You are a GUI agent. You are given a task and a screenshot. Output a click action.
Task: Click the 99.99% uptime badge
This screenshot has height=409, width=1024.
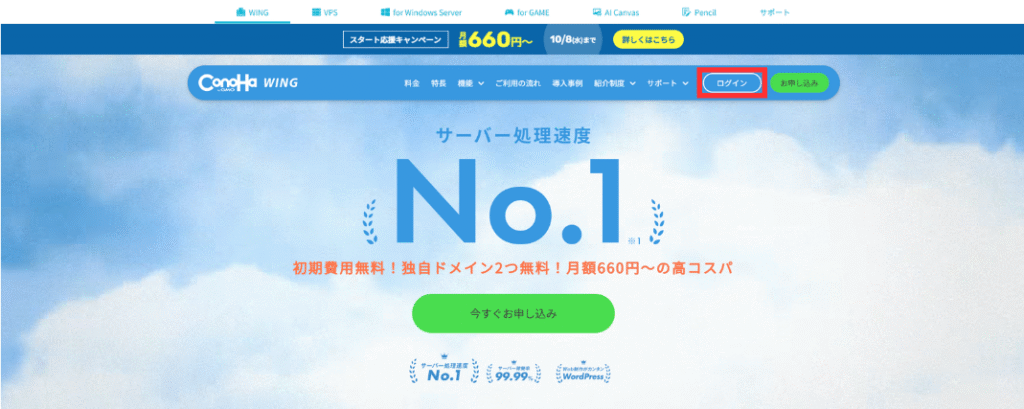pyautogui.click(x=514, y=371)
